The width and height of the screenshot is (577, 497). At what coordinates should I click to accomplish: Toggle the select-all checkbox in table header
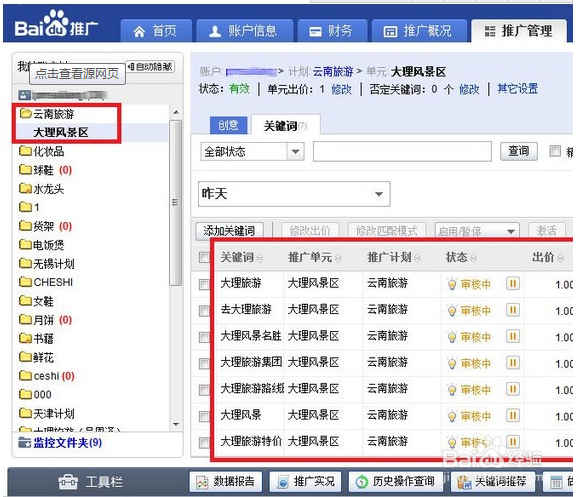pos(204,257)
